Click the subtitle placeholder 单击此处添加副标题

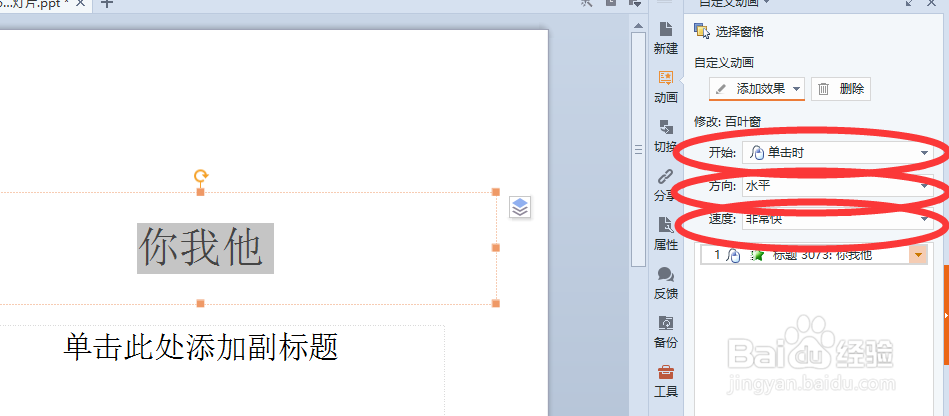pyautogui.click(x=201, y=347)
